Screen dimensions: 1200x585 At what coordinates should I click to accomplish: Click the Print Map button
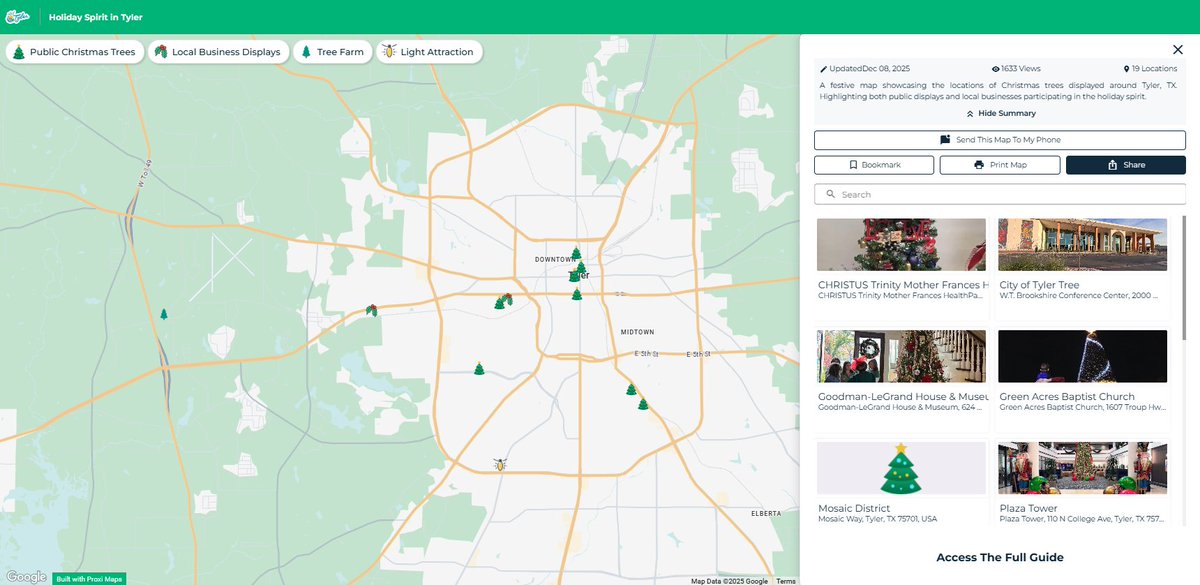point(1000,165)
